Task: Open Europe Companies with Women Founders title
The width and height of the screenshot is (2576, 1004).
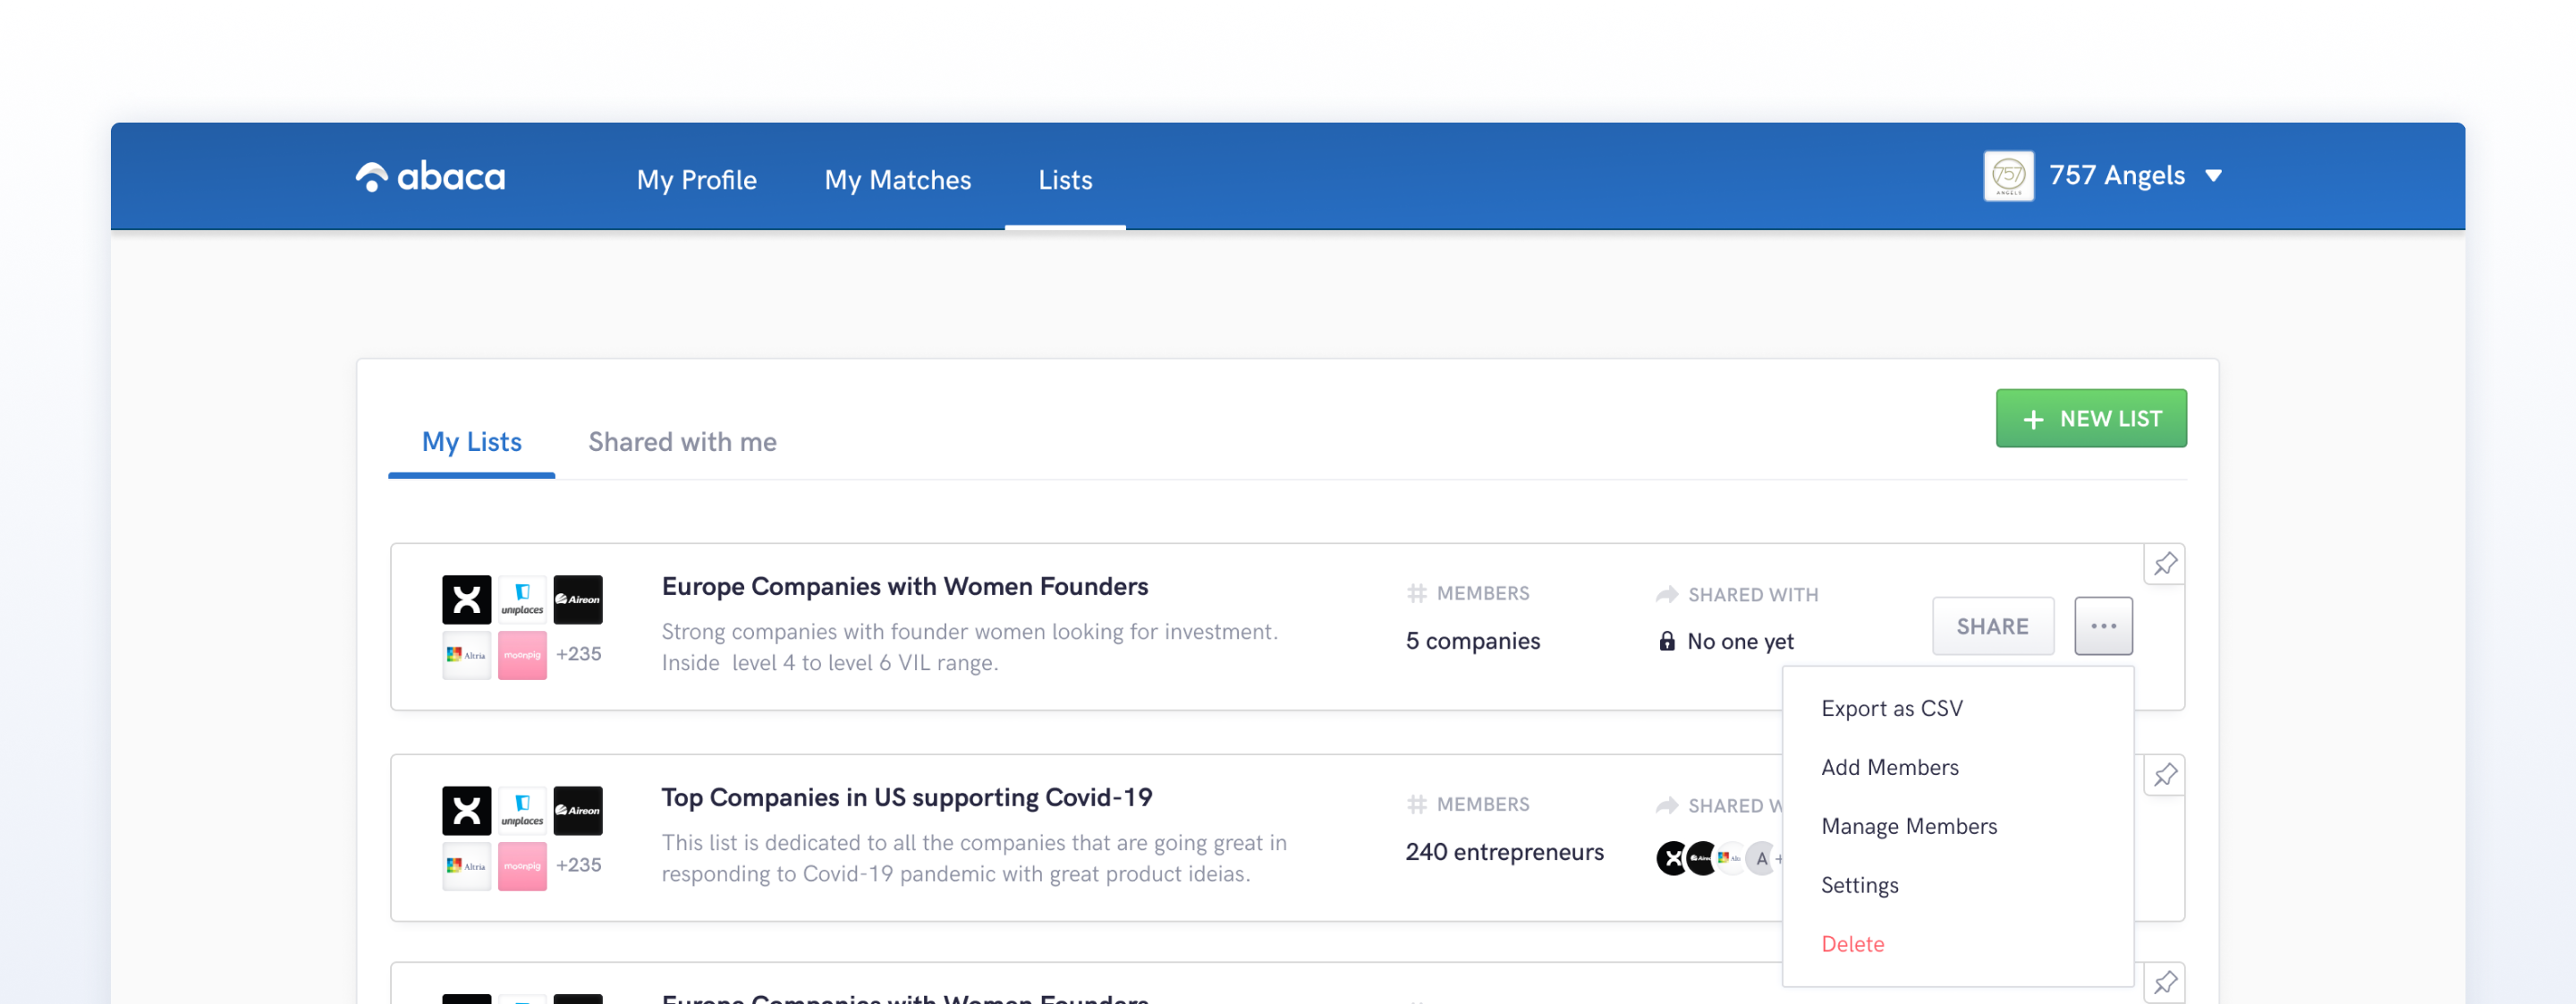Action: click(x=904, y=586)
